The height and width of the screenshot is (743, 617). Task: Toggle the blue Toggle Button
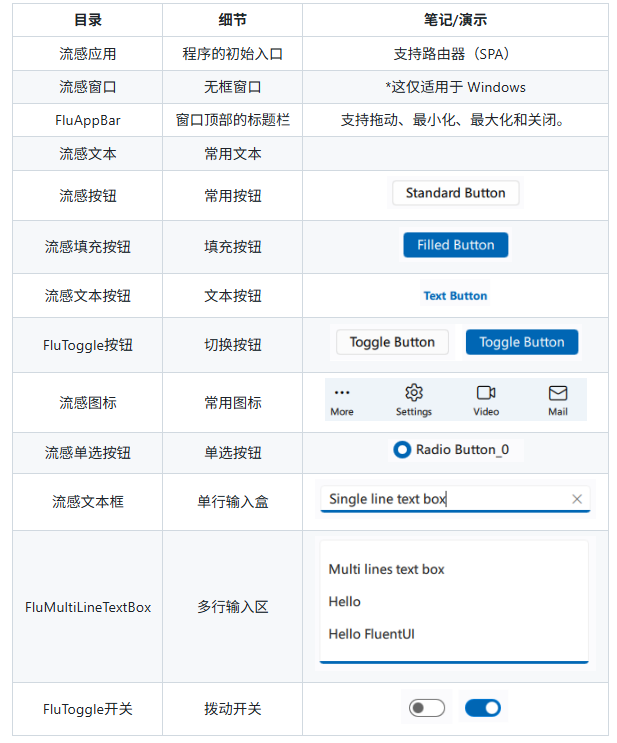coord(522,342)
